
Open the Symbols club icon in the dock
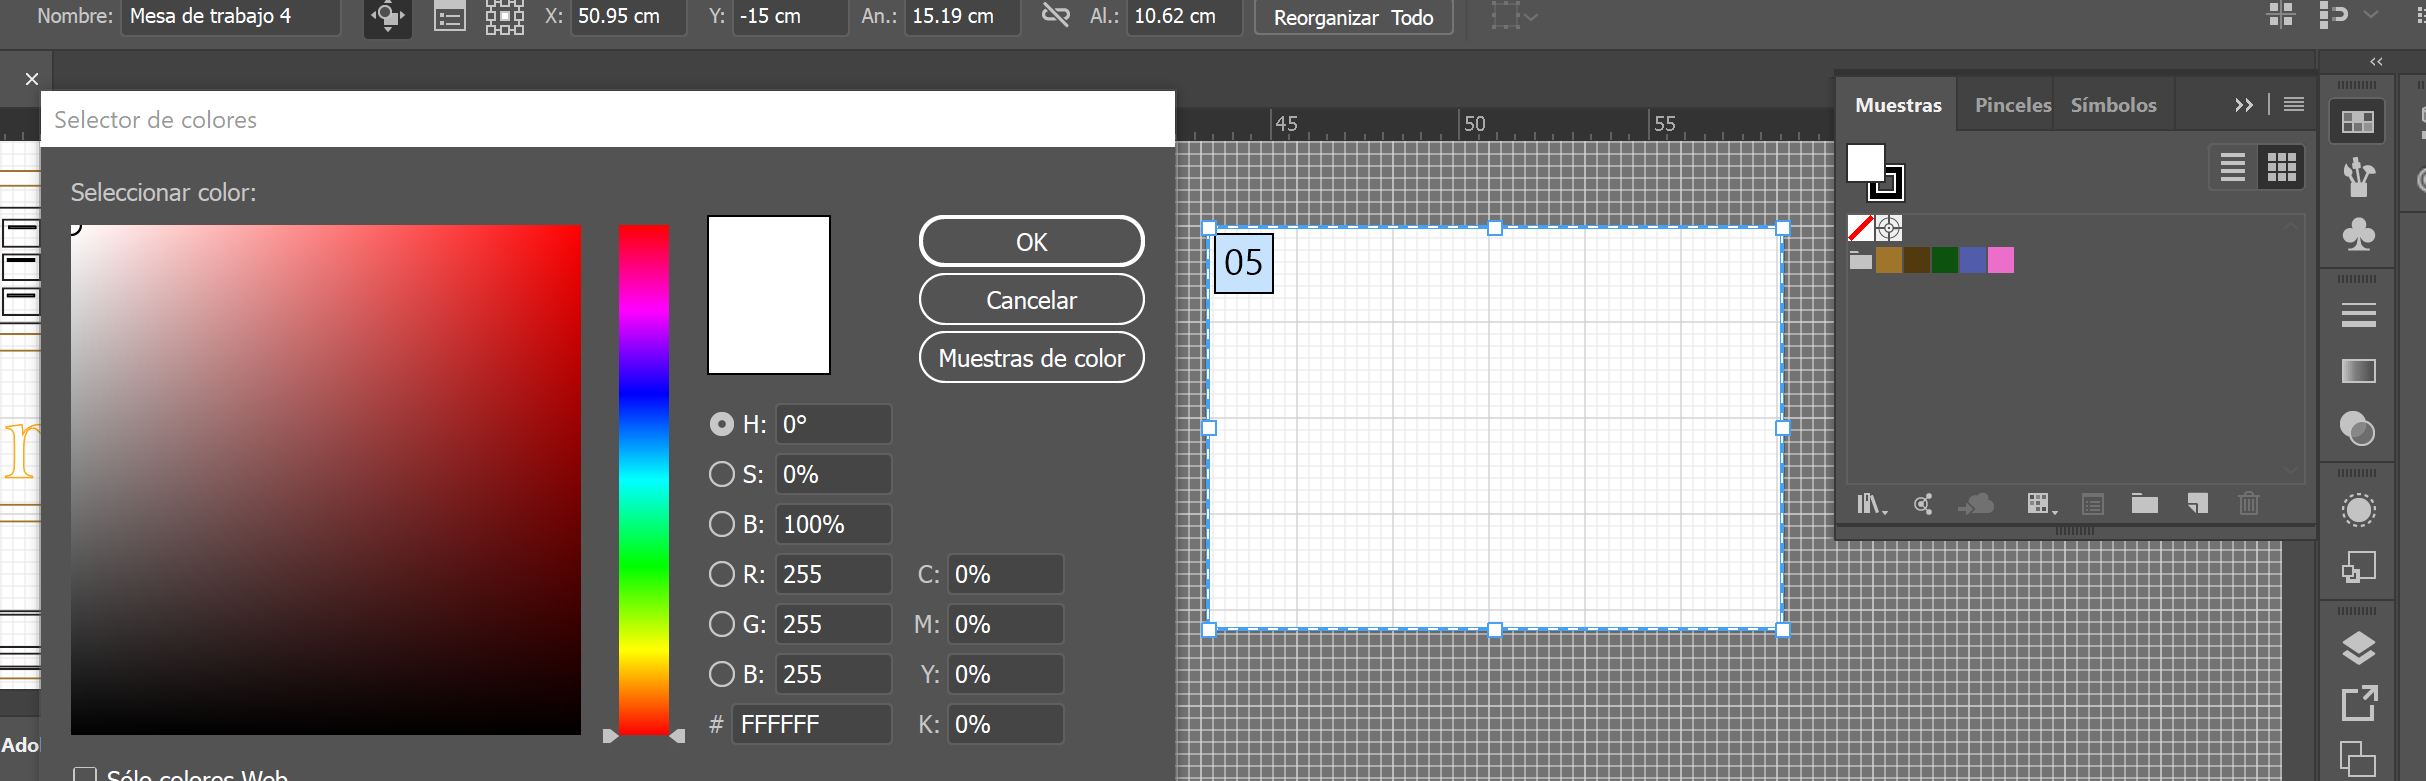coord(2358,234)
